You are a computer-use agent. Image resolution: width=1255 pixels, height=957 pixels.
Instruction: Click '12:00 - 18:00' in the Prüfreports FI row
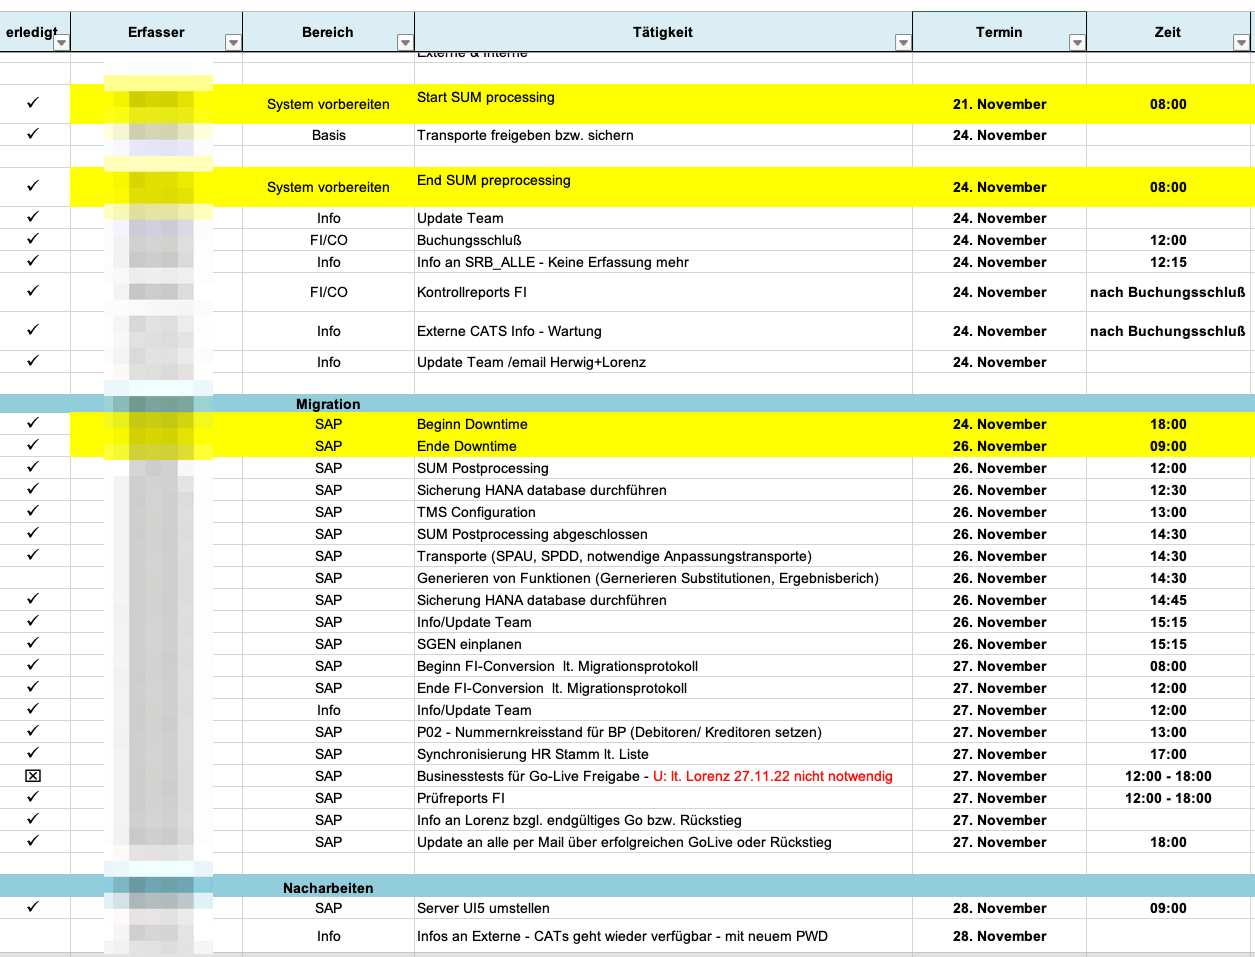click(x=1168, y=798)
